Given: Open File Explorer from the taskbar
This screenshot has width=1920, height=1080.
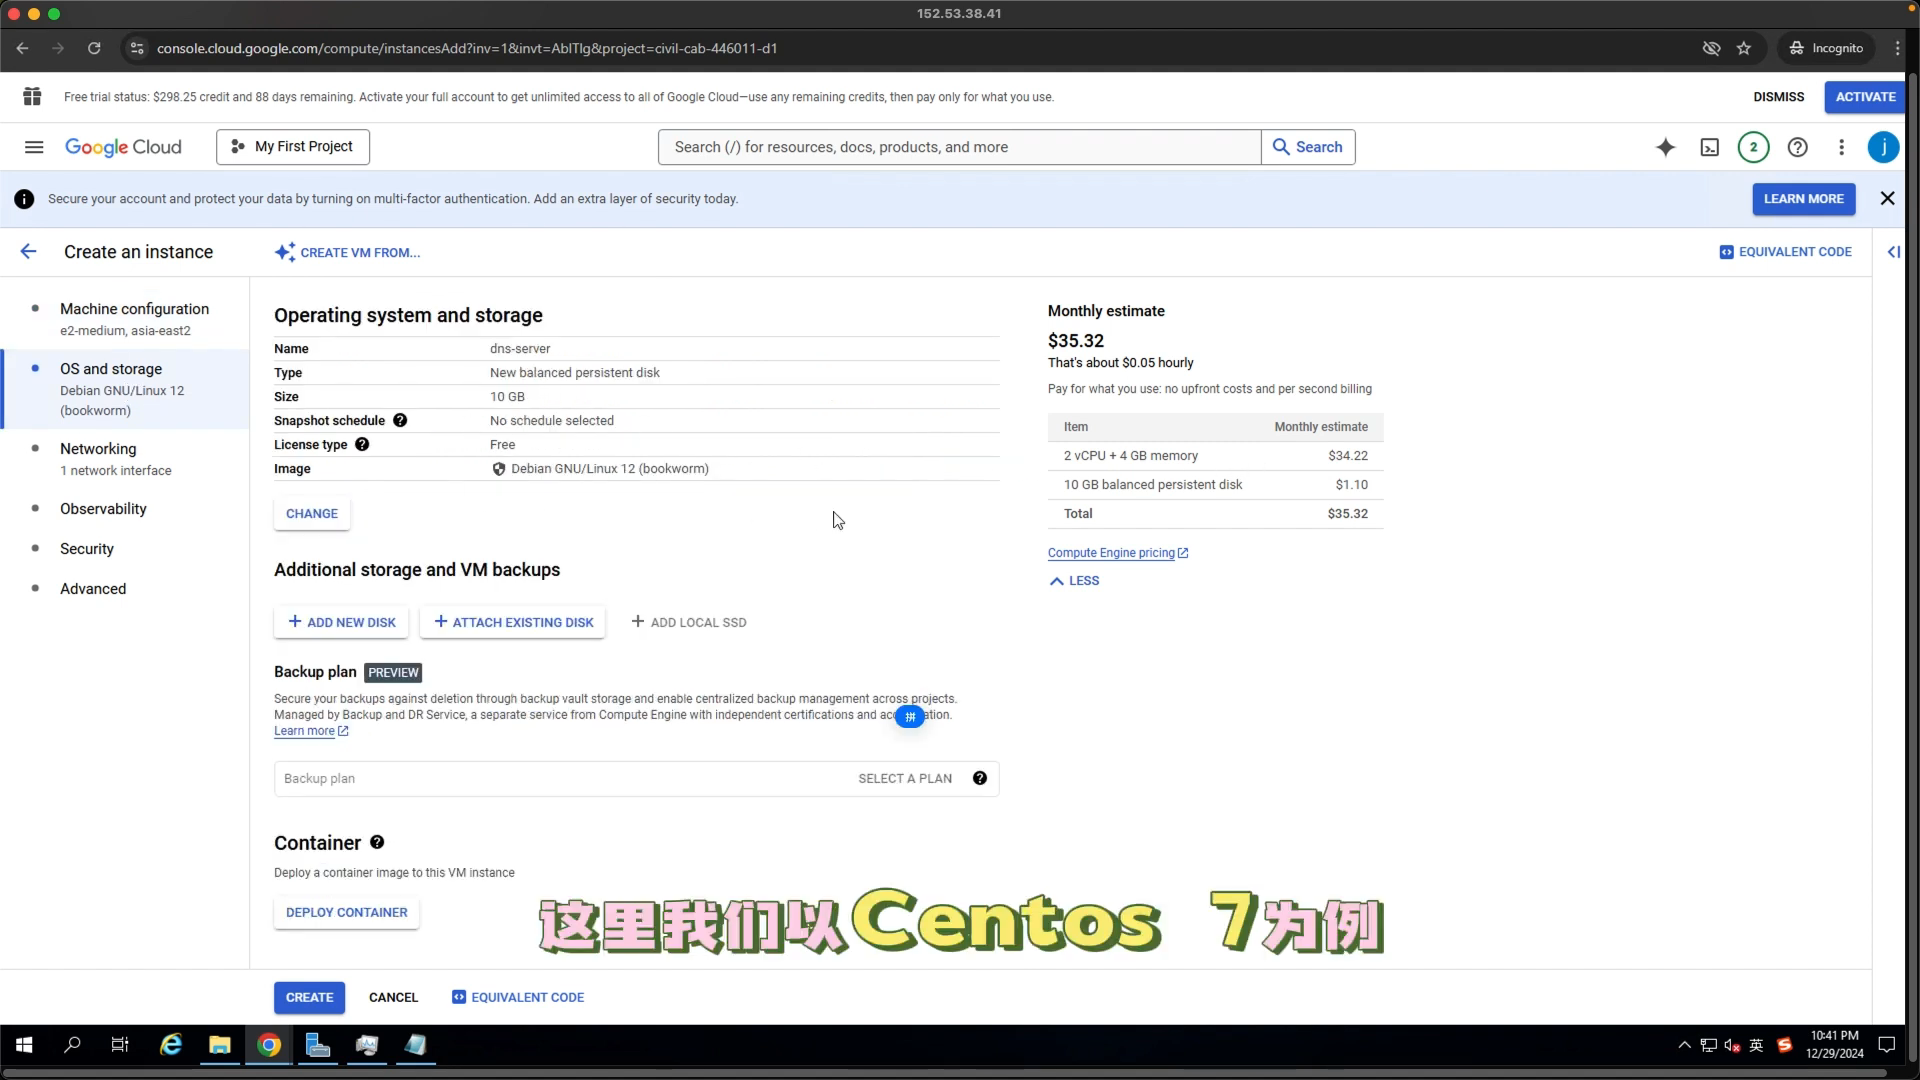Looking at the screenshot, I should pos(220,1045).
